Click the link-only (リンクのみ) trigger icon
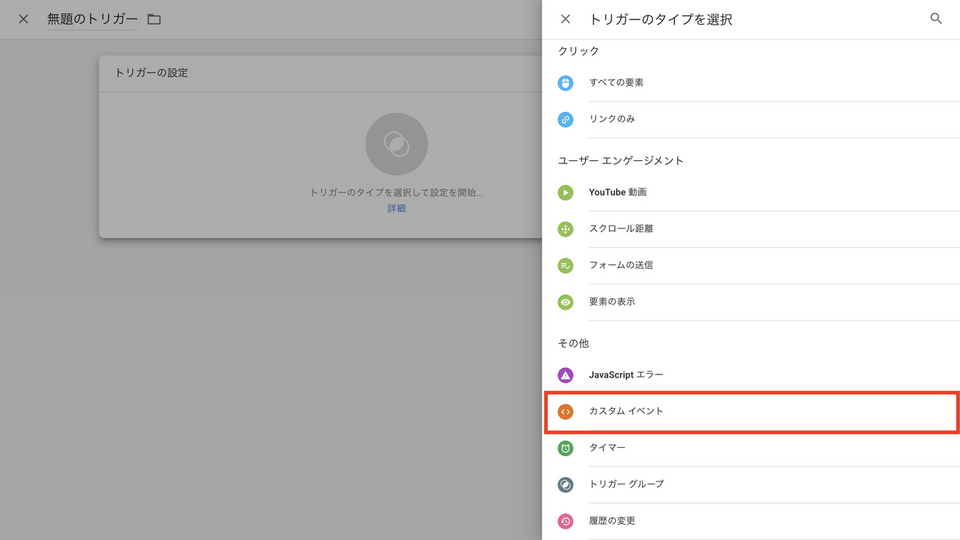960x540 pixels. click(566, 119)
